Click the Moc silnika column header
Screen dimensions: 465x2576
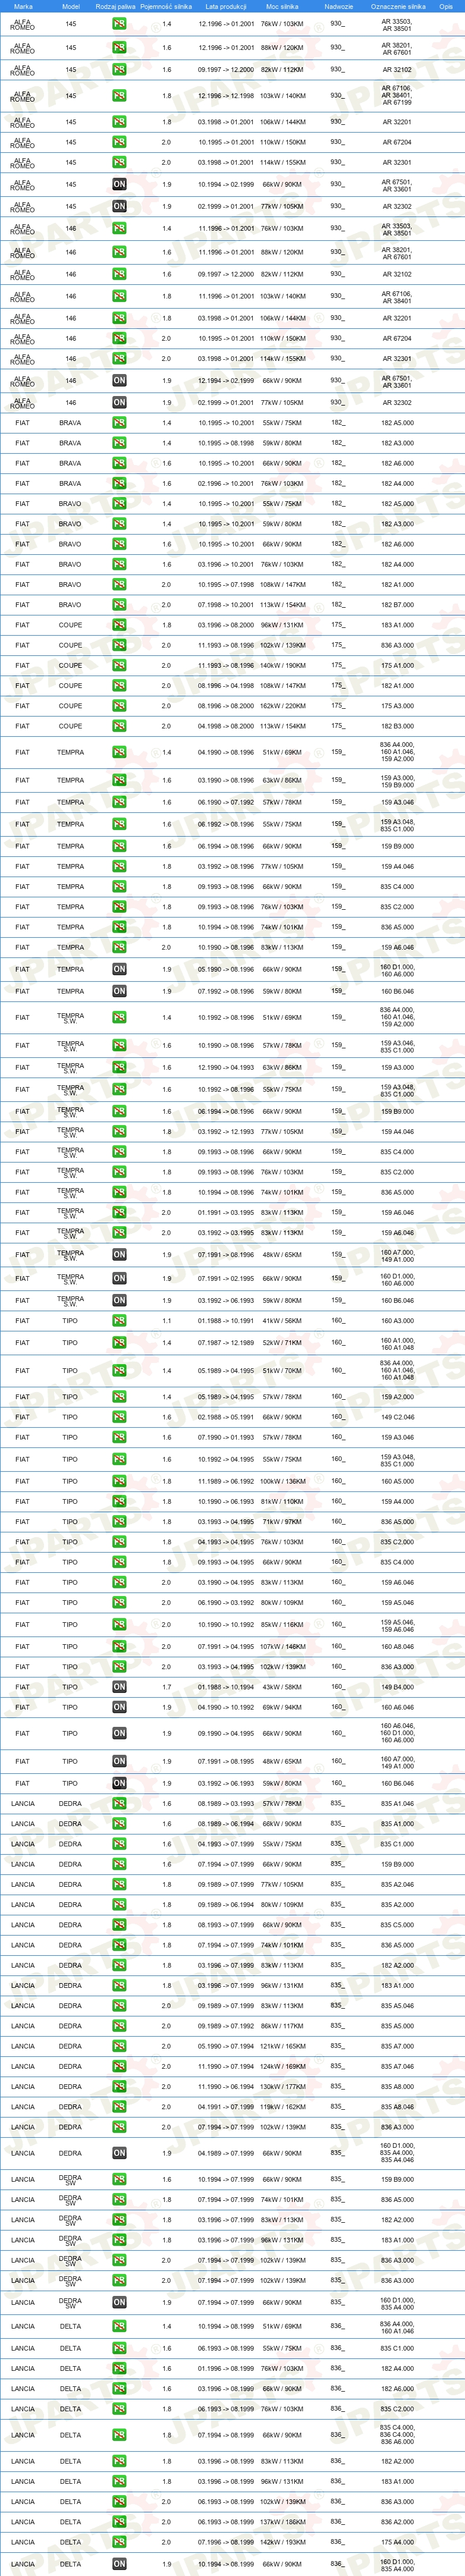tap(282, 6)
